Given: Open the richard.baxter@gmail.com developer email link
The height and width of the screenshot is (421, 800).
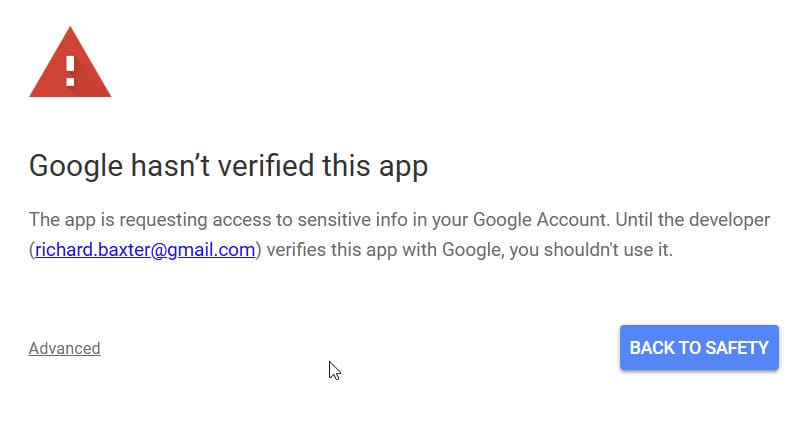Looking at the screenshot, I should (x=145, y=250).
